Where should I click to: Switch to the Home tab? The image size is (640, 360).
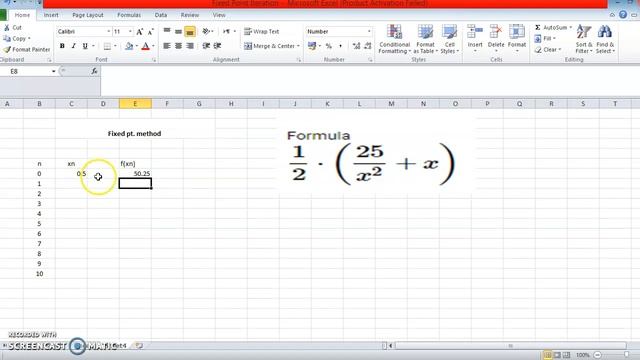pos(22,15)
